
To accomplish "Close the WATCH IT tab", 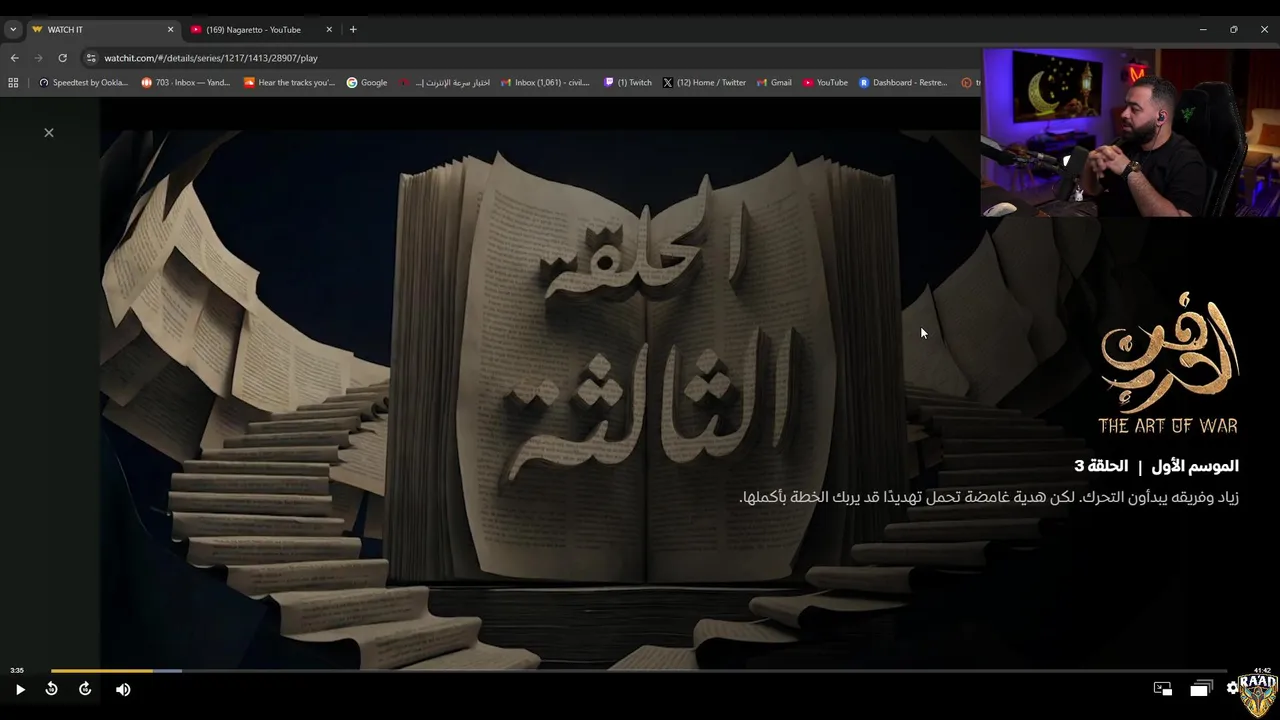I will (170, 30).
